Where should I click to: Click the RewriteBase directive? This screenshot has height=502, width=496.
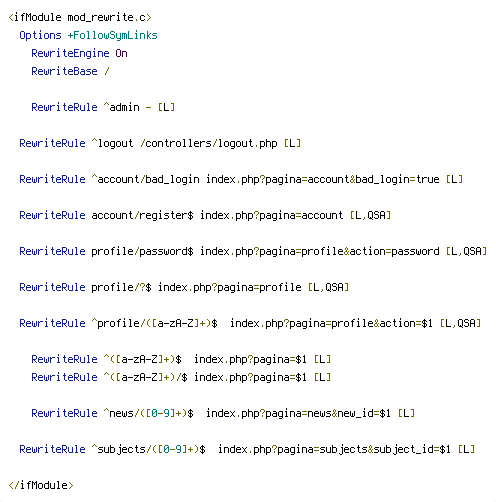[x=64, y=71]
